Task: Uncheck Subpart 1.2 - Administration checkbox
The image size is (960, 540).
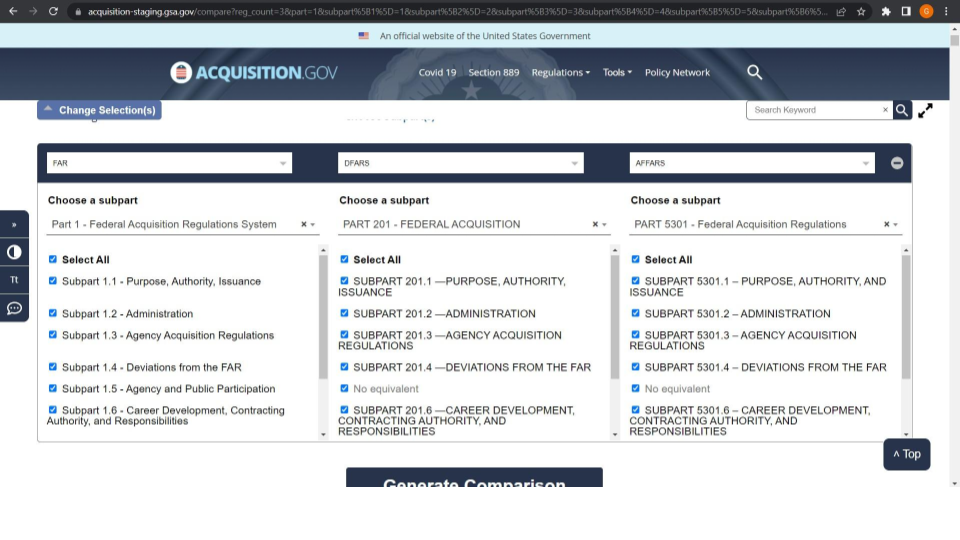Action: click(x=53, y=313)
